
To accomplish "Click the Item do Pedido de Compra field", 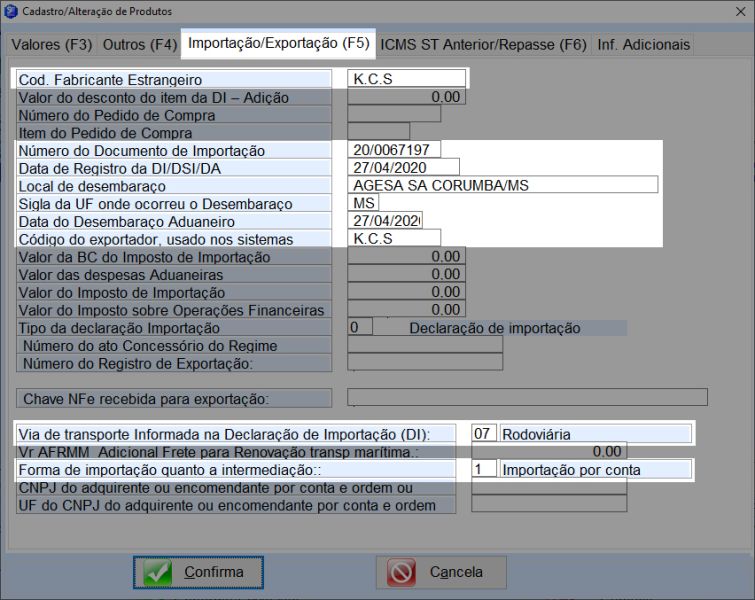I will (378, 131).
